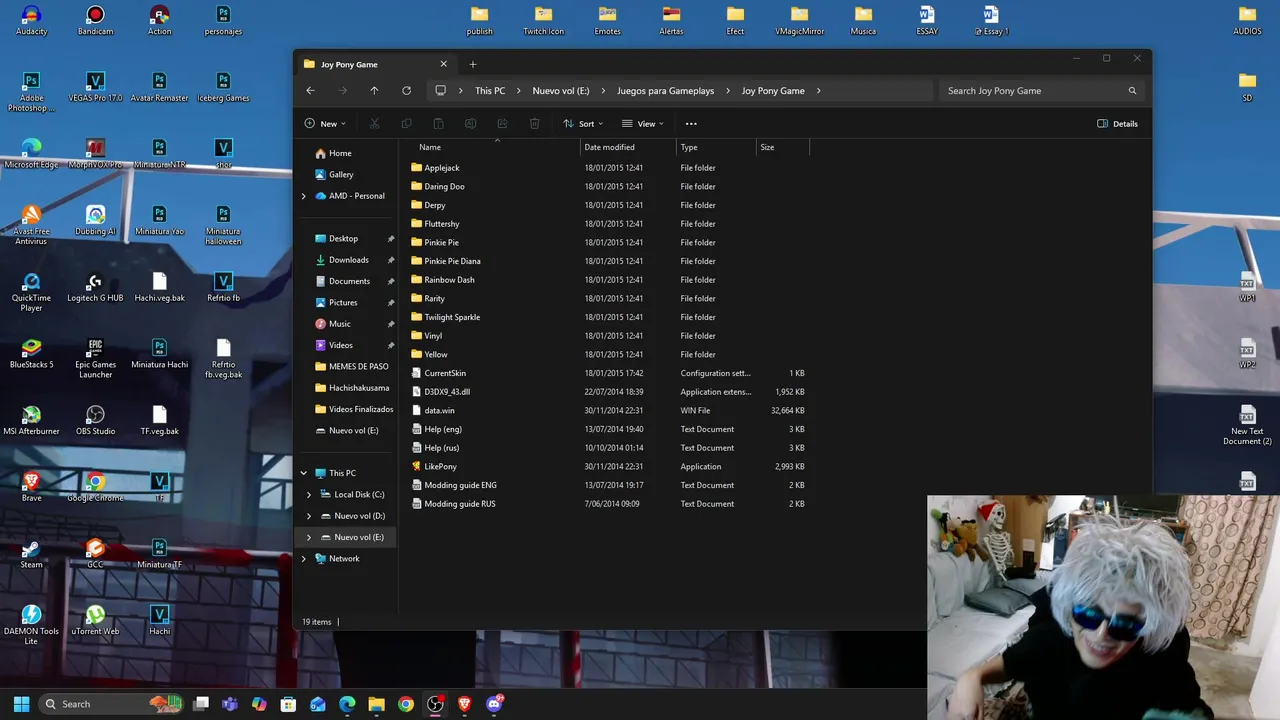Viewport: 1280px width, 720px height.
Task: Click the Up directory arrow
Action: click(x=374, y=91)
